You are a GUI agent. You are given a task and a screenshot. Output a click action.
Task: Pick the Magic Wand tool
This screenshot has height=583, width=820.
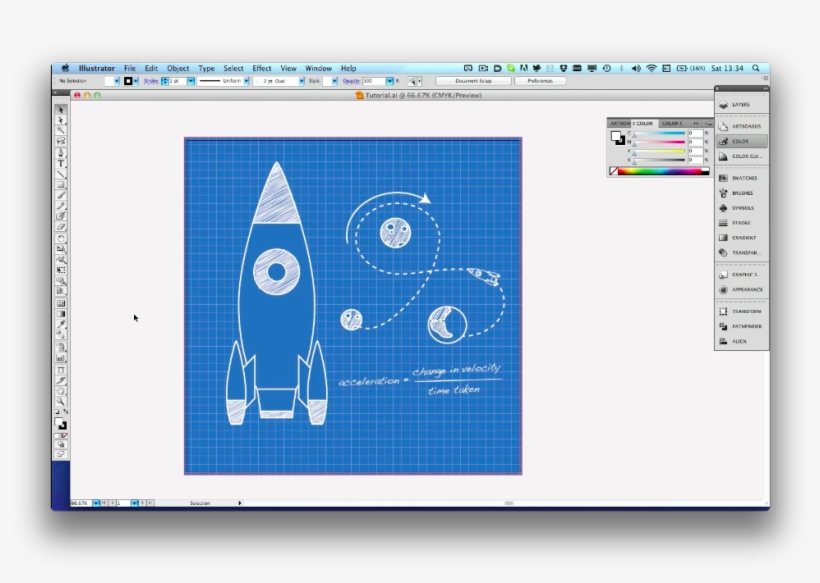[x=61, y=130]
